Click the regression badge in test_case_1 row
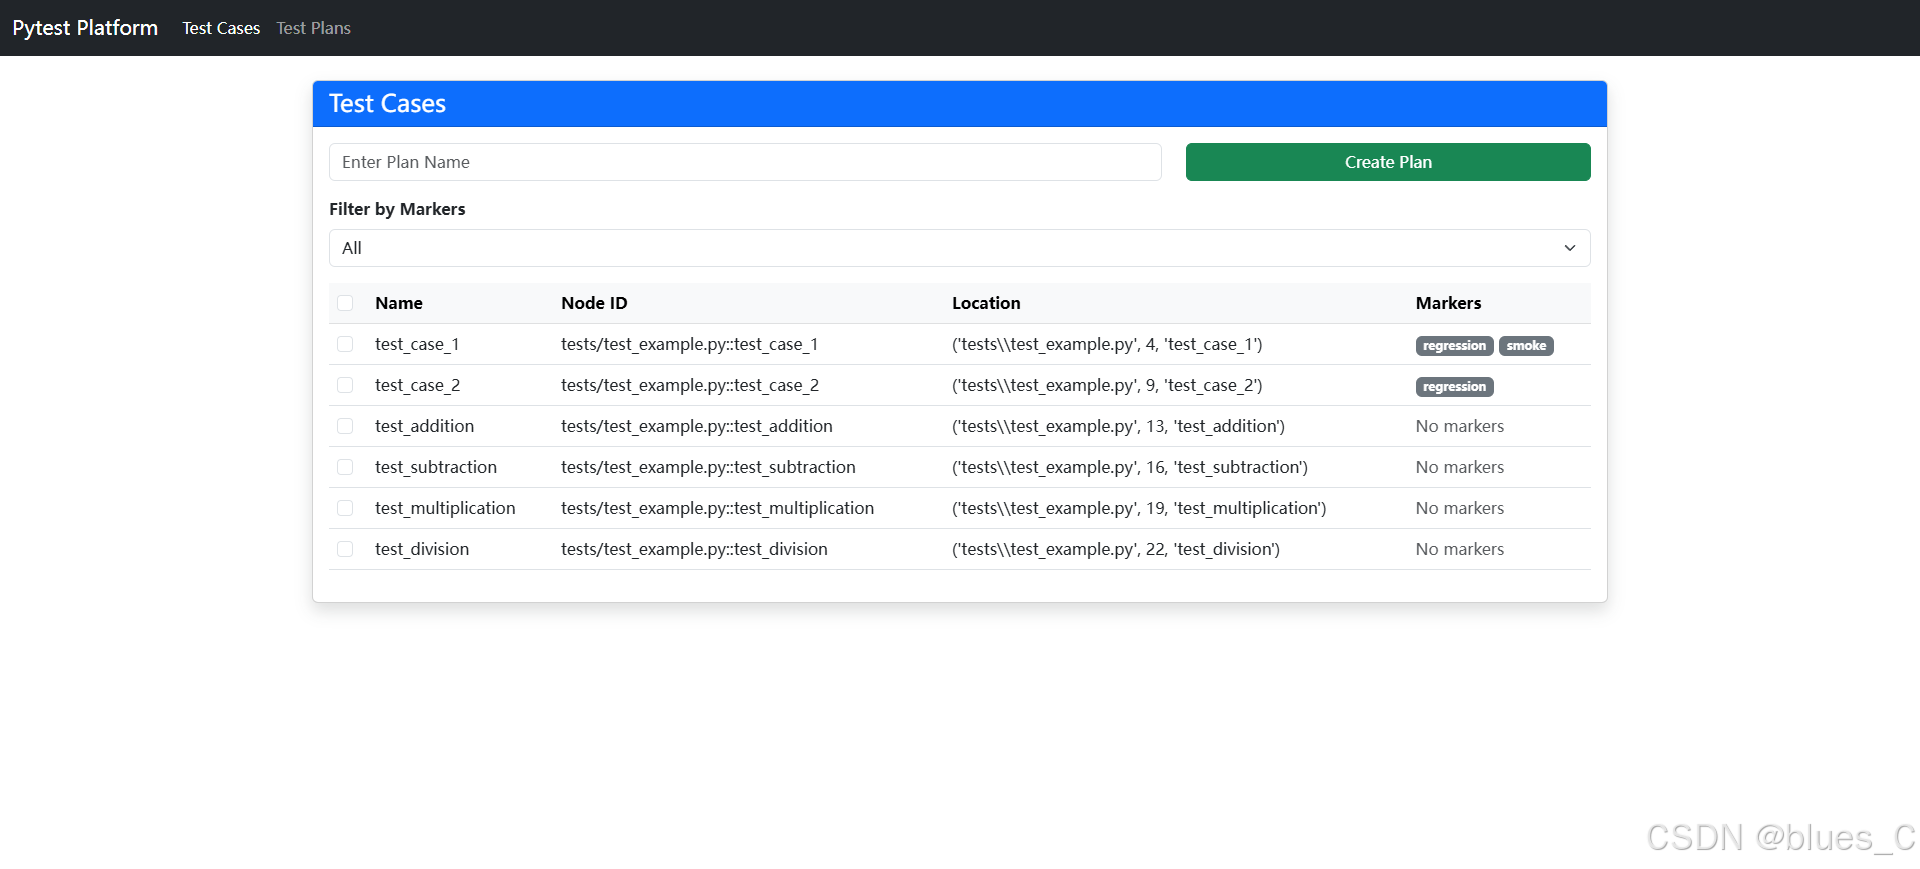Image resolution: width=1920 pixels, height=869 pixels. coord(1454,346)
